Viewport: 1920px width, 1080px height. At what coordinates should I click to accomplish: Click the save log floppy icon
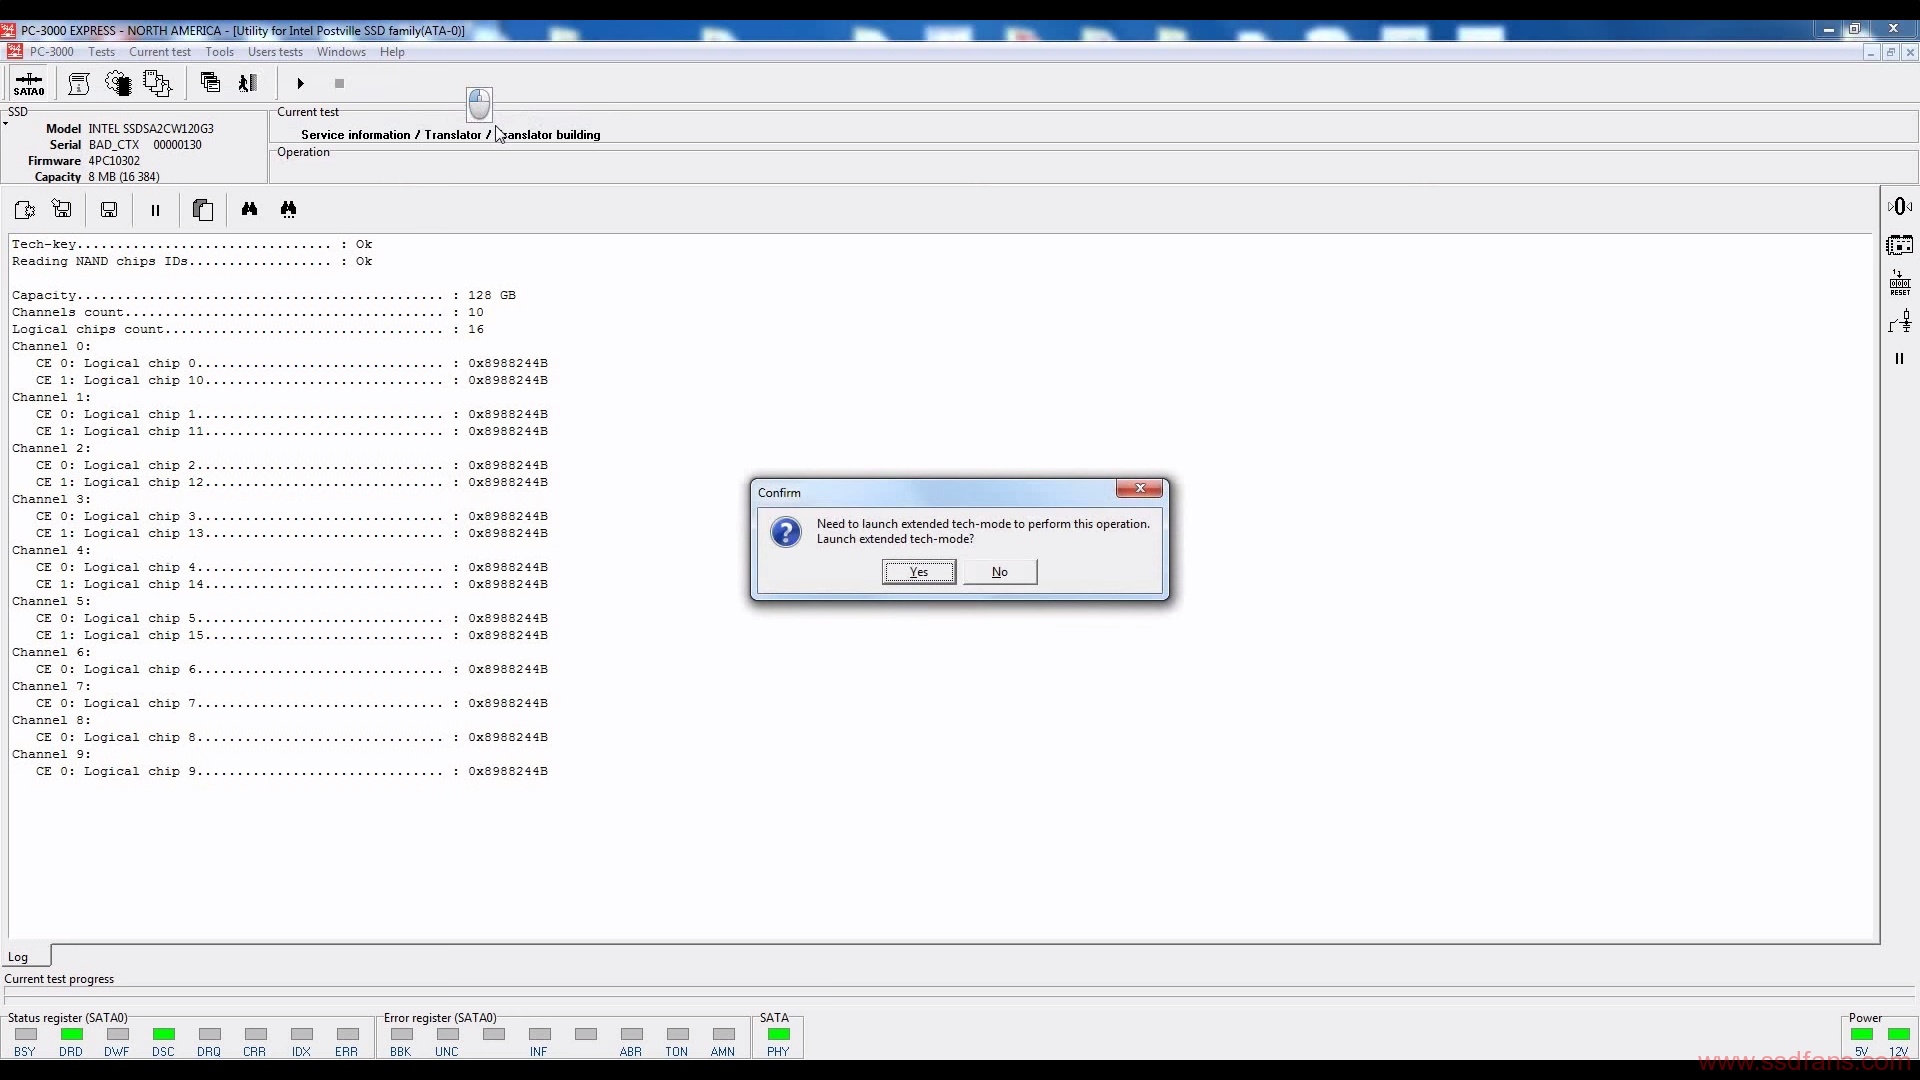(109, 209)
